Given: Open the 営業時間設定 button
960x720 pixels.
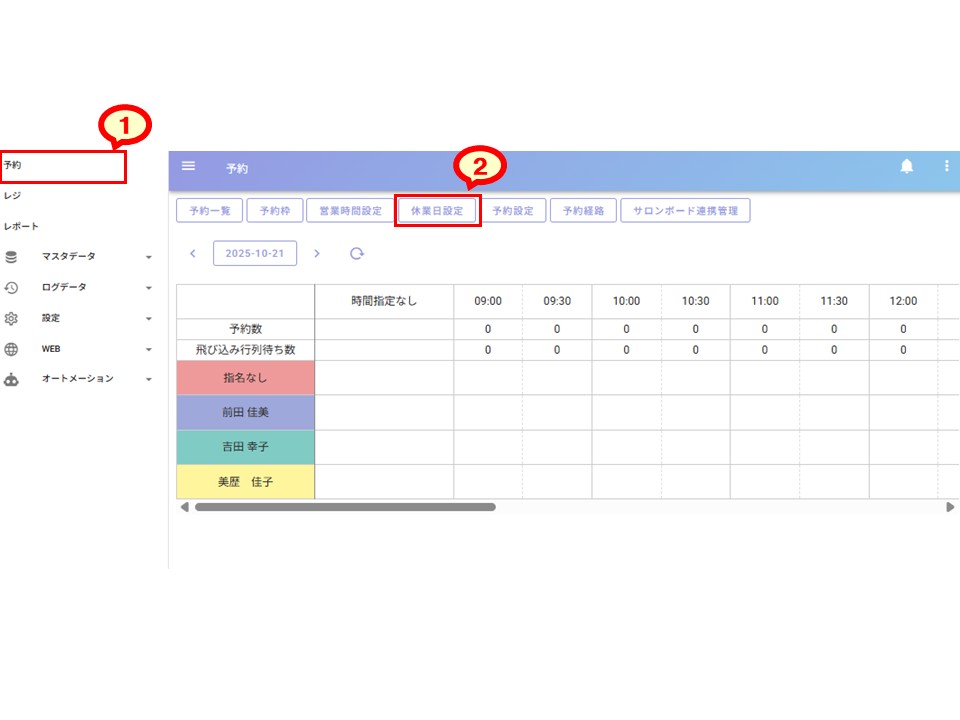Looking at the screenshot, I should (x=350, y=211).
